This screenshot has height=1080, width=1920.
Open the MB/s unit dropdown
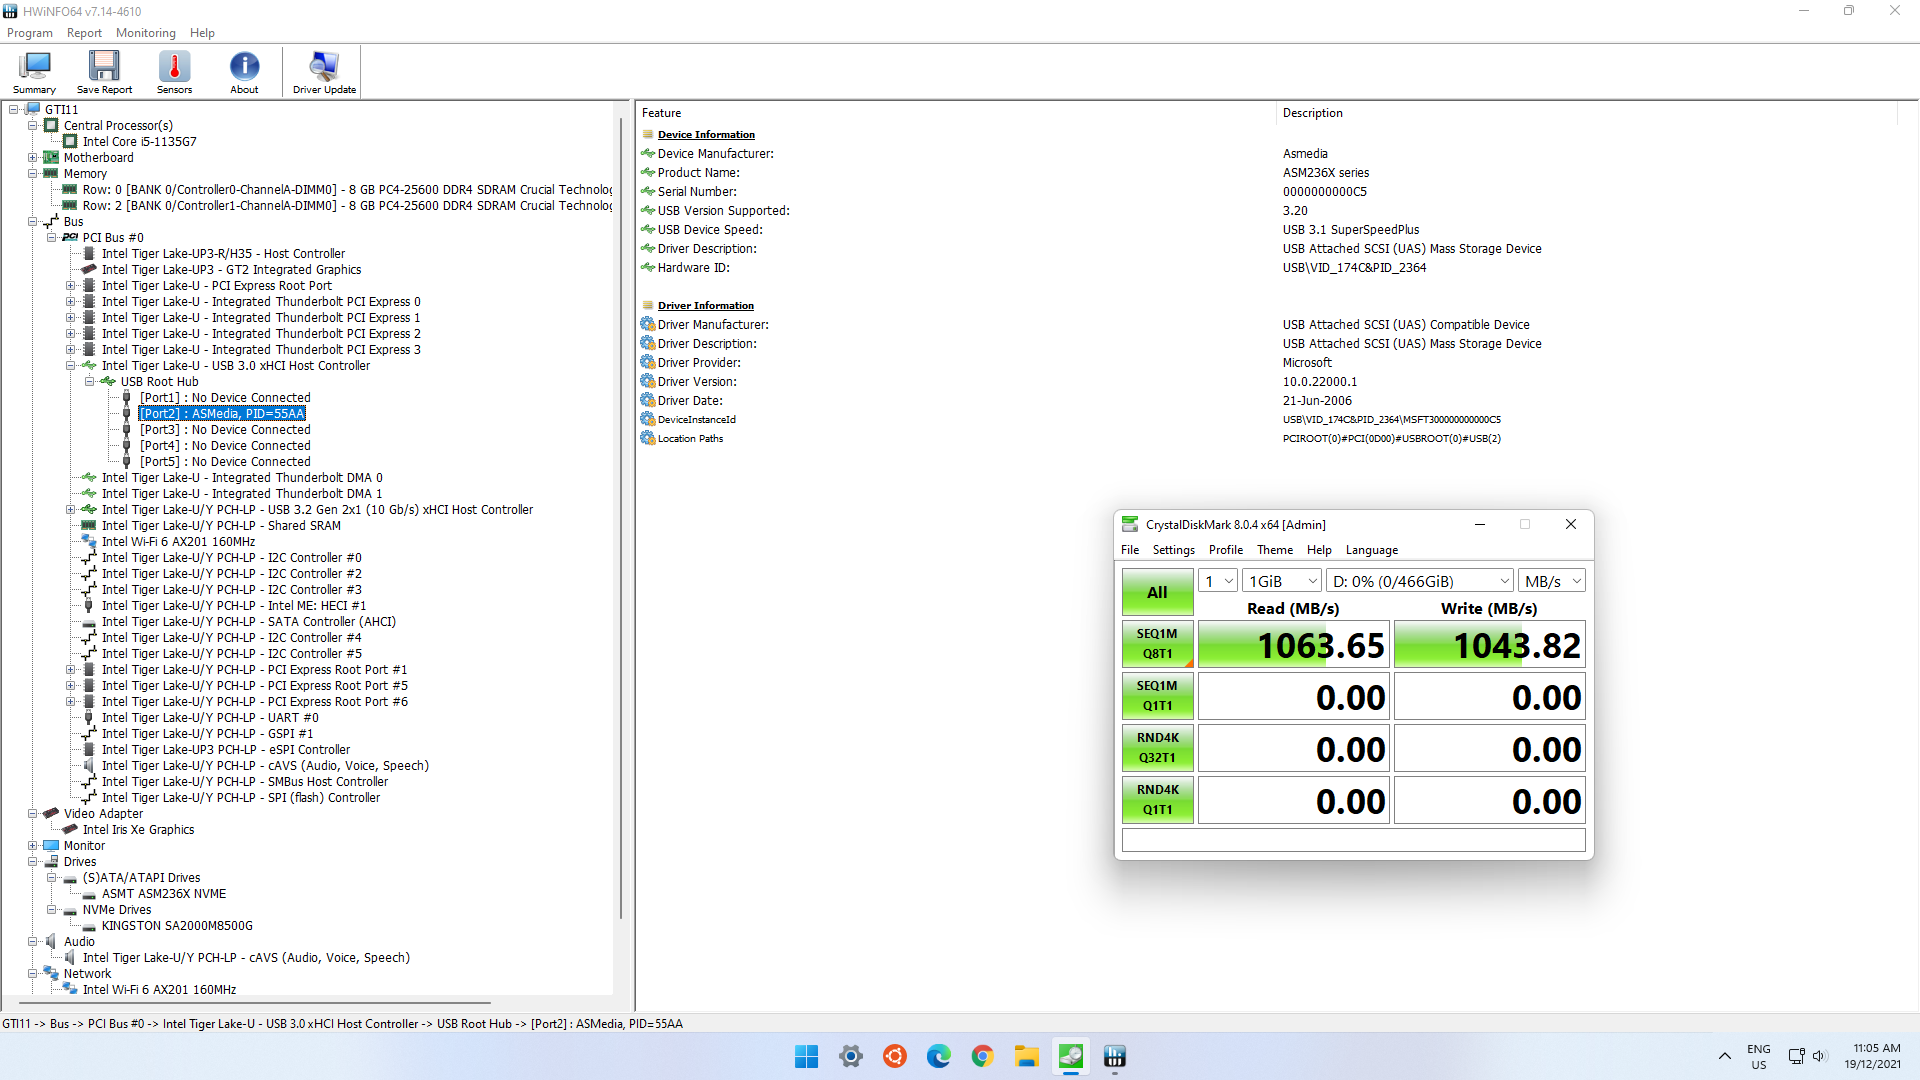pos(1552,581)
